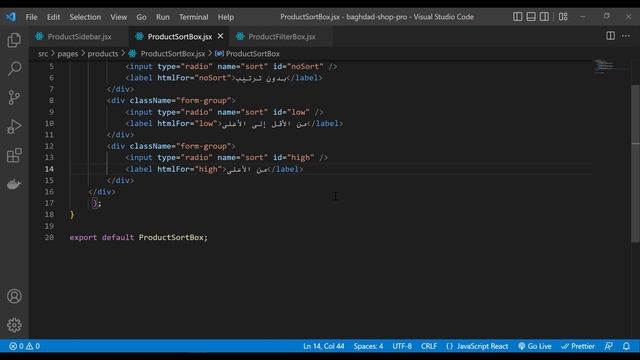Open Customize Layout icon
The image size is (640, 360).
[x=563, y=17]
